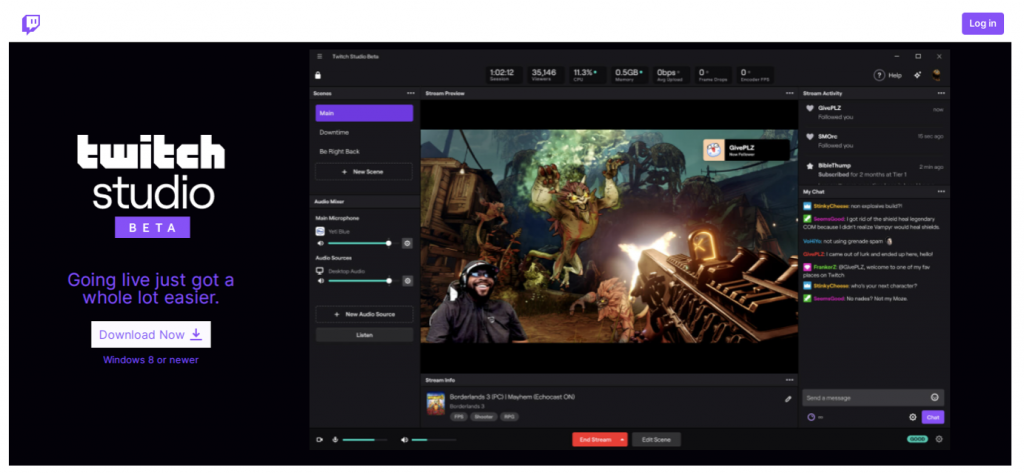Open the hamburger menu in Twitch Studio

pos(319,56)
